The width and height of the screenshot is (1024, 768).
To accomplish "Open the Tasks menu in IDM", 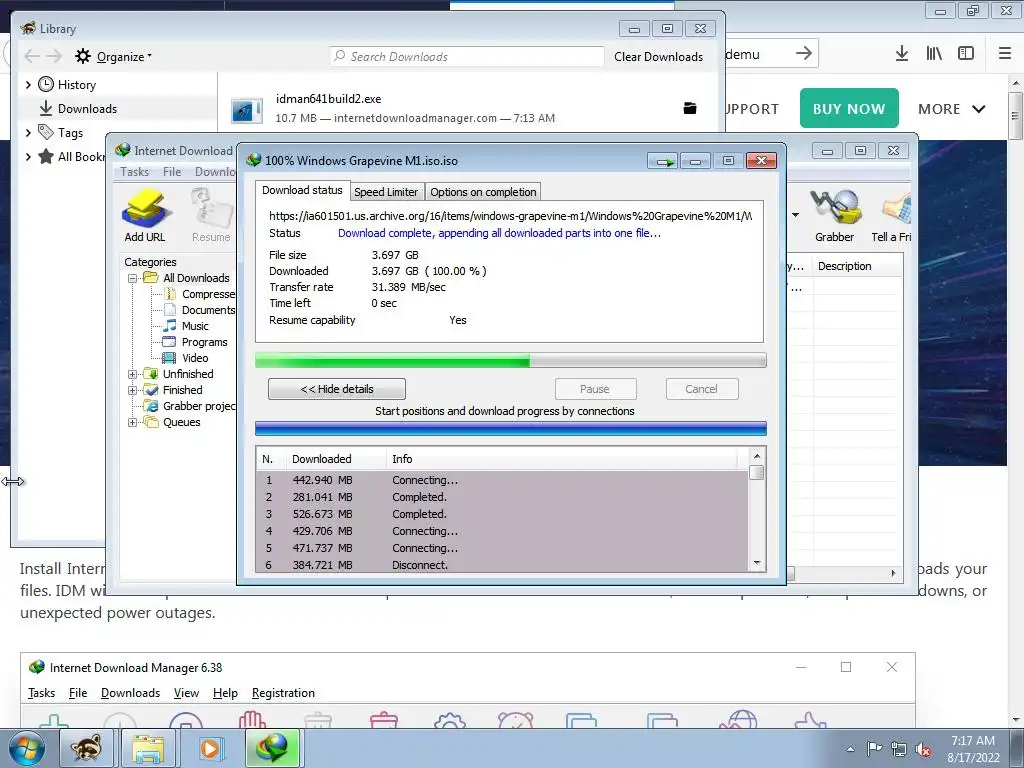I will click(x=135, y=172).
